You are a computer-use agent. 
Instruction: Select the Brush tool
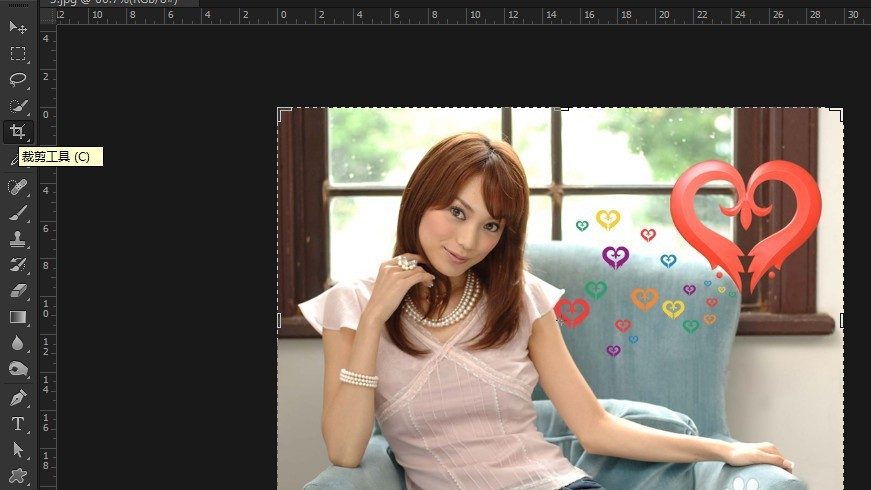click(18, 213)
